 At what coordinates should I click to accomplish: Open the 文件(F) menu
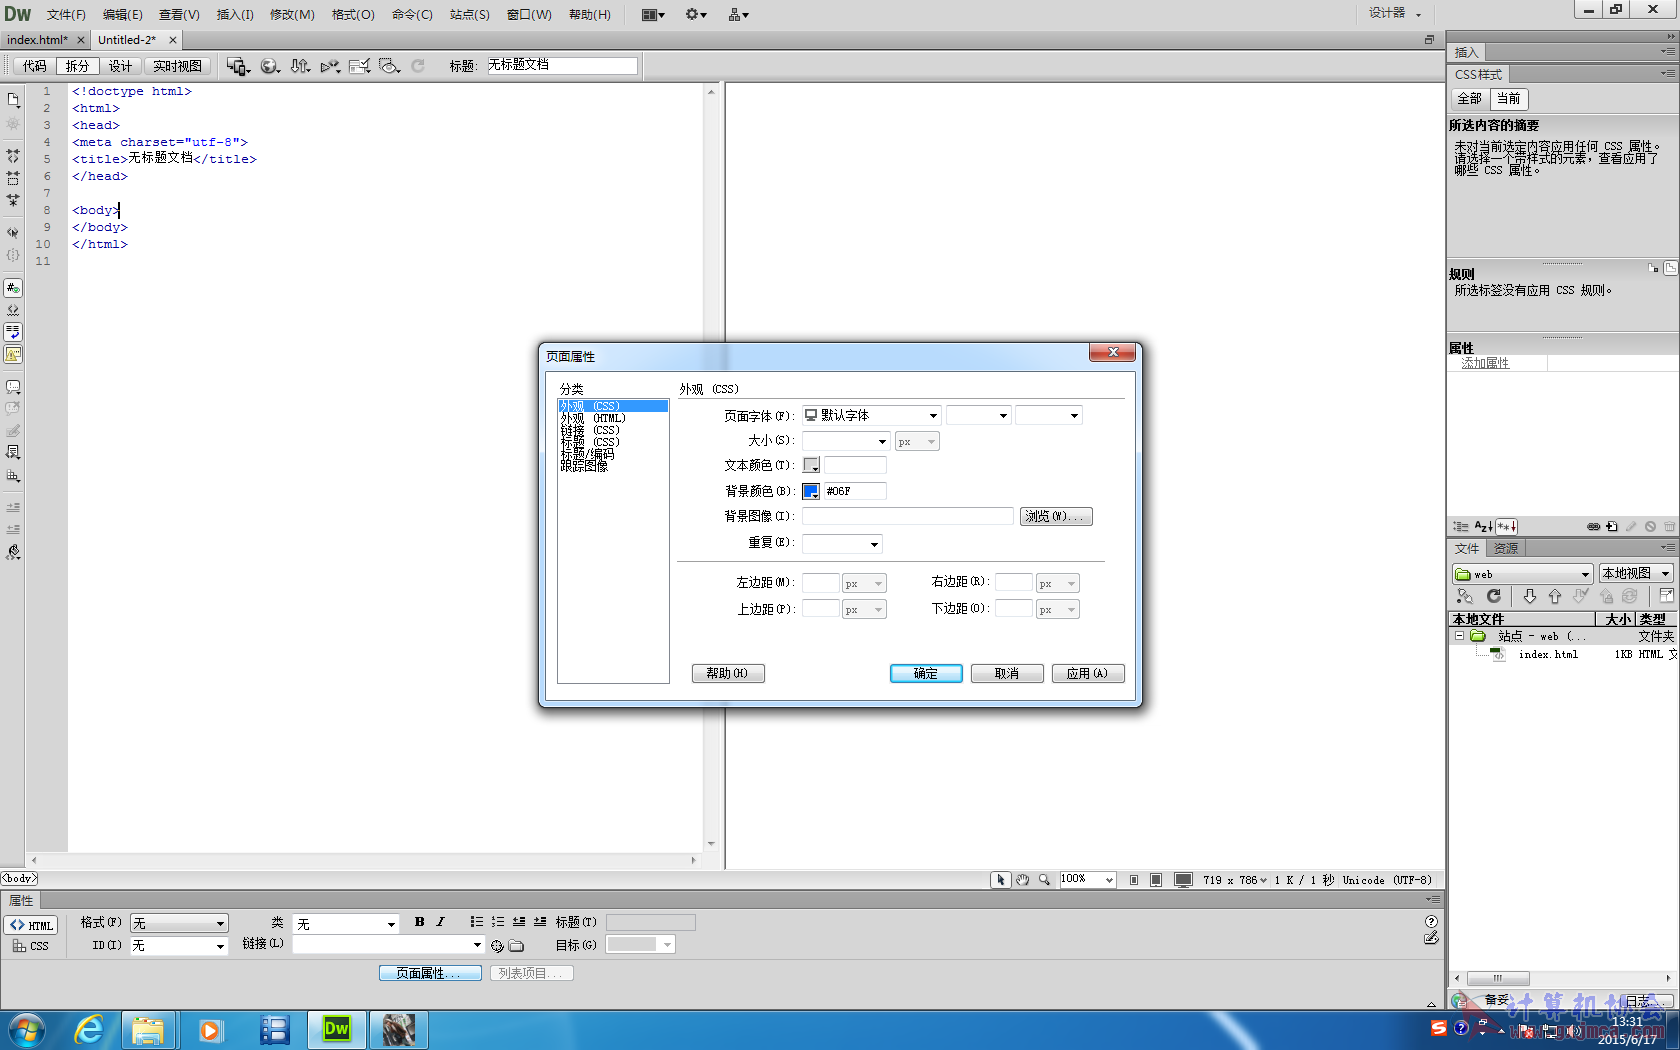[66, 14]
